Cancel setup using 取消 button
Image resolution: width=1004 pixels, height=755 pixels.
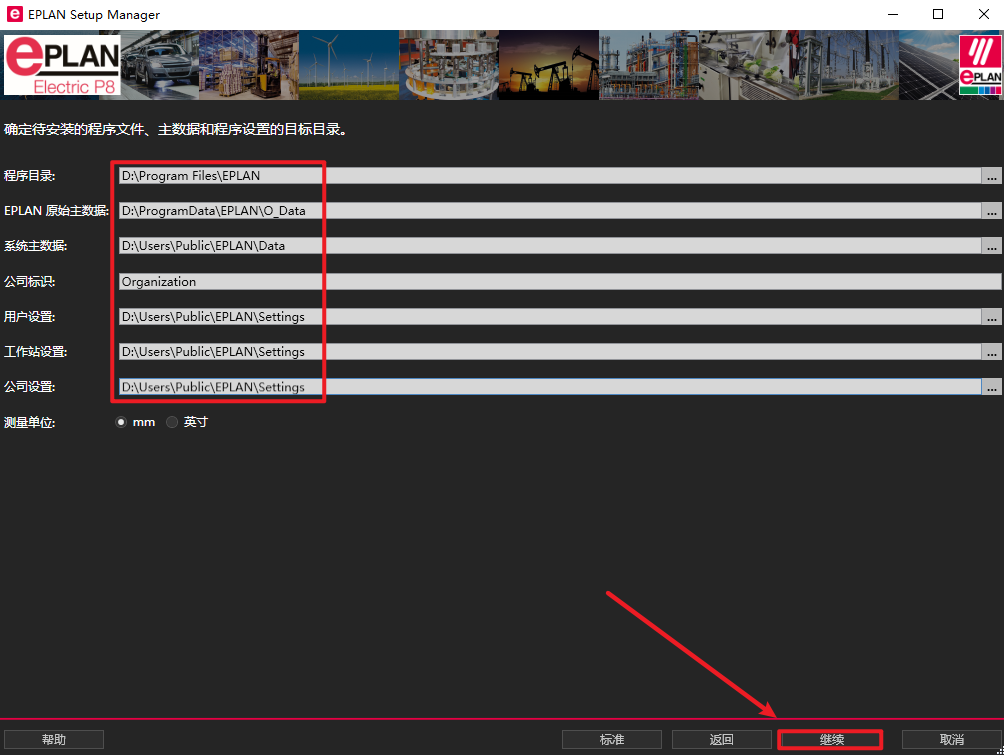click(951, 740)
